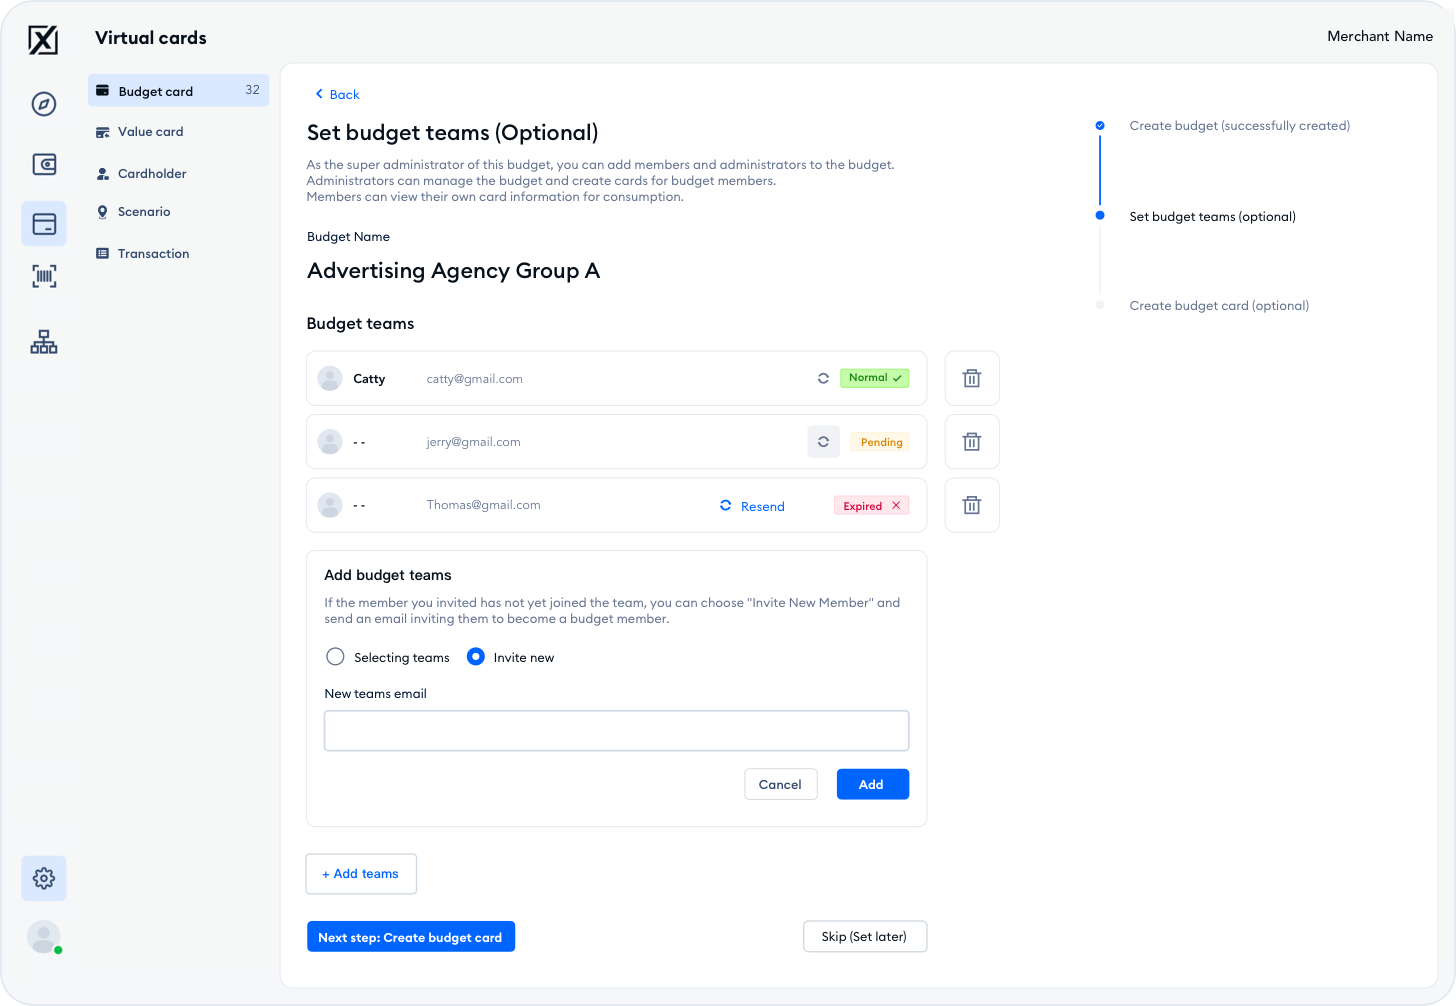Open the wallet icon in left rail

coord(44,164)
